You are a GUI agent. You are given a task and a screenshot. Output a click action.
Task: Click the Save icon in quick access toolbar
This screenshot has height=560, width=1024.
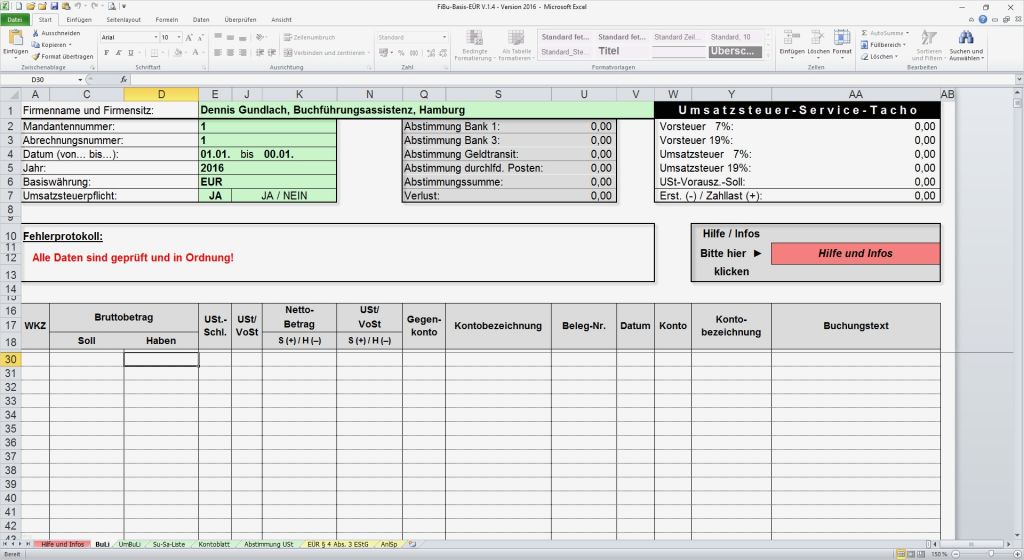click(x=54, y=6)
